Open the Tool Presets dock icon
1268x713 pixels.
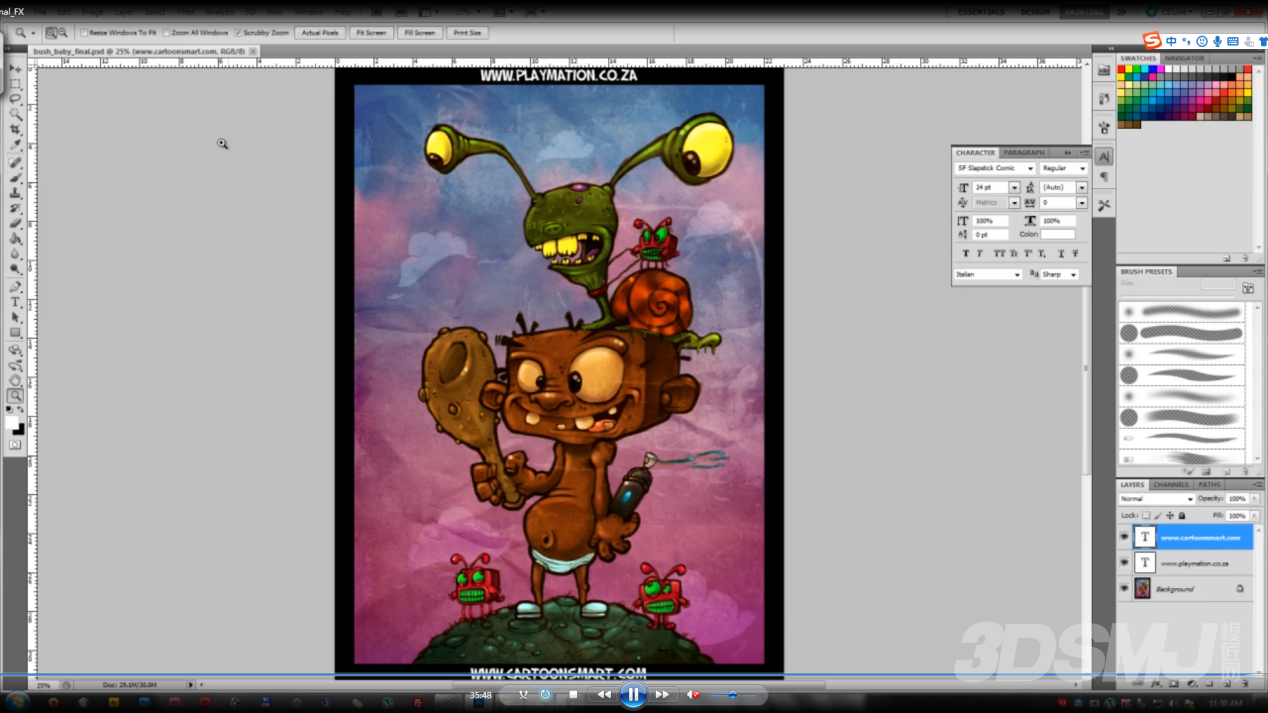[1104, 205]
